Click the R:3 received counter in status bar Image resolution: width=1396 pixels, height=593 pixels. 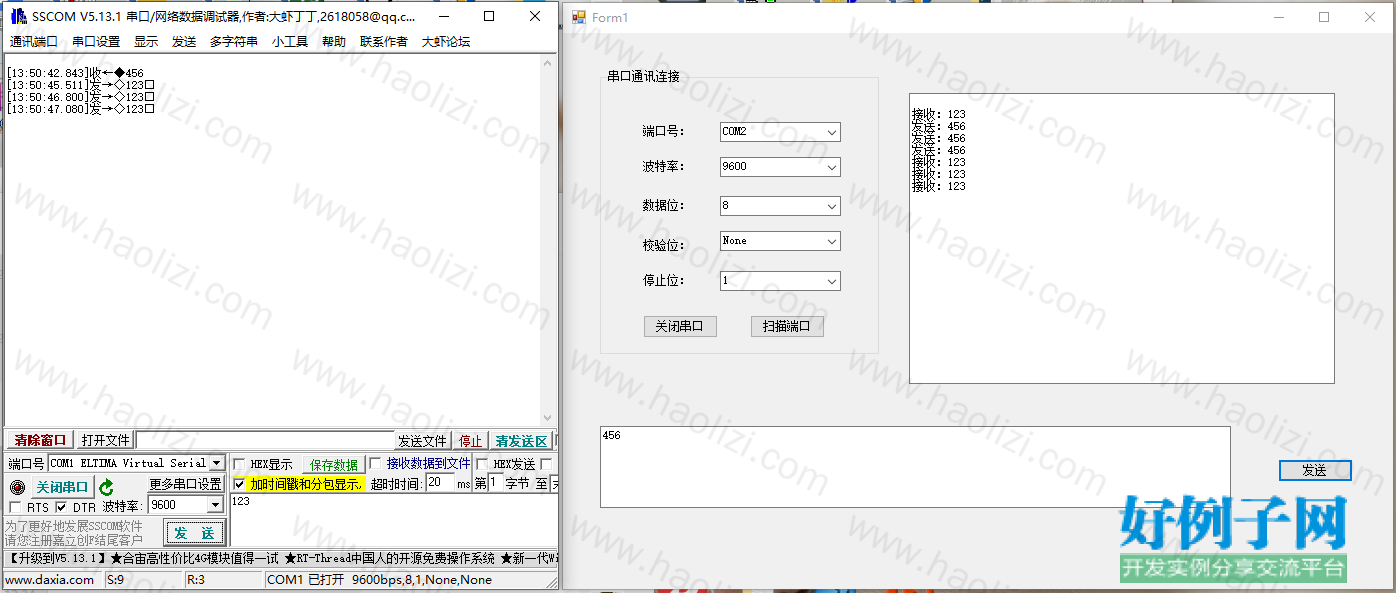(224, 580)
